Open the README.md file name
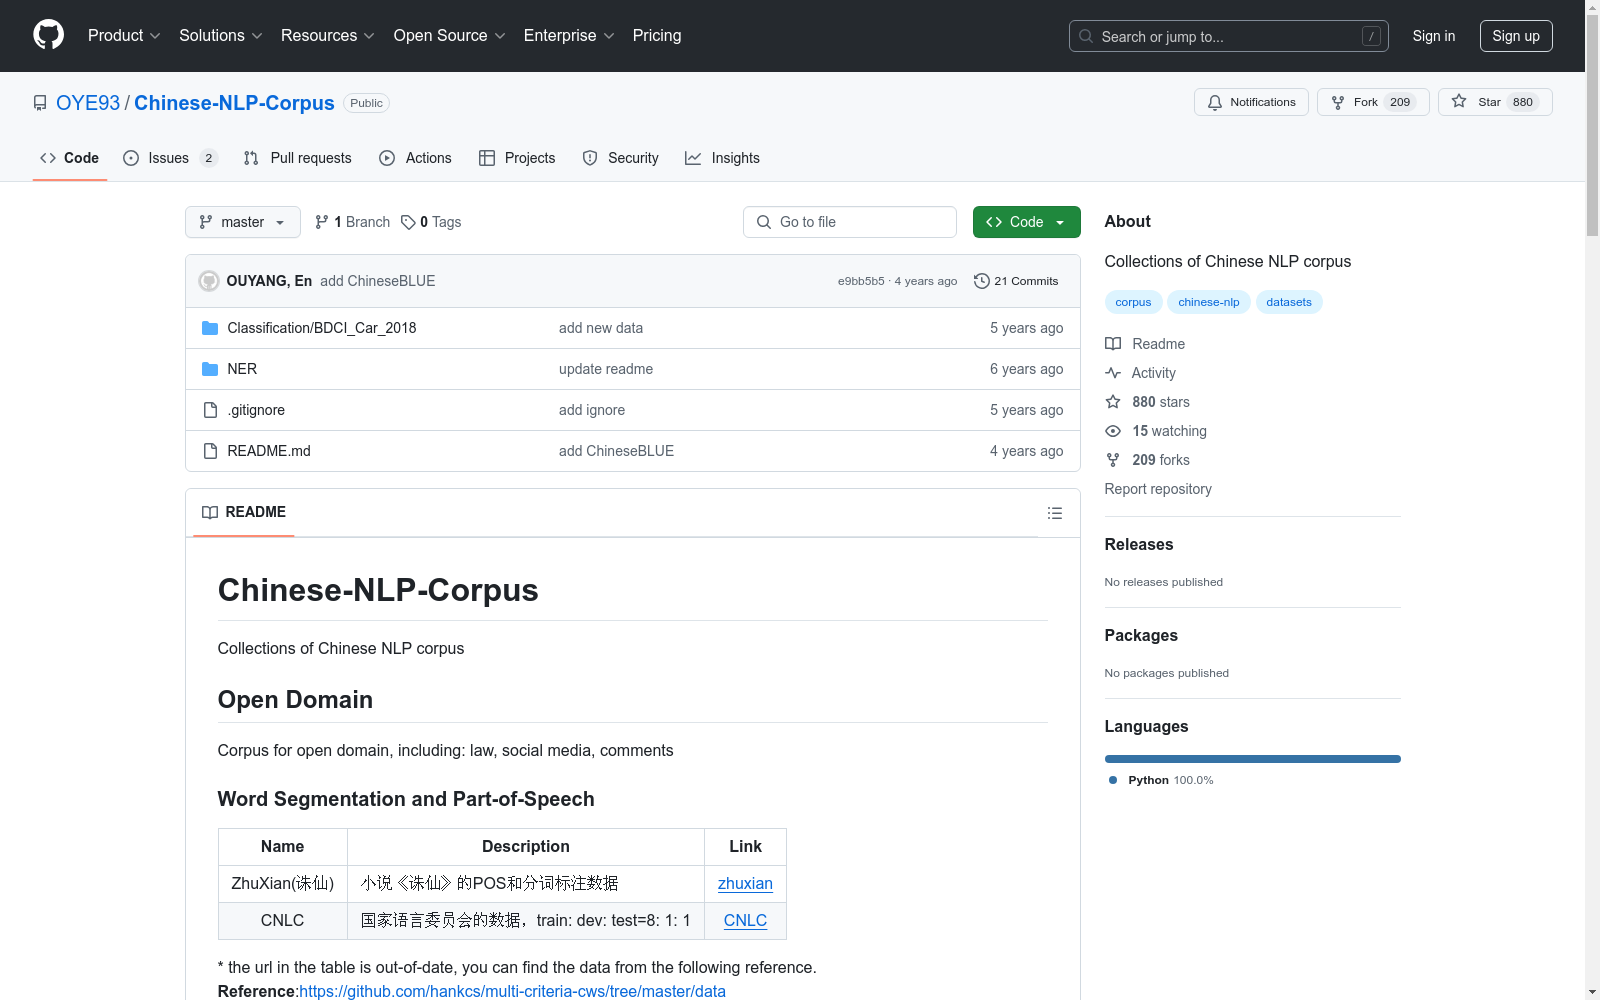 click(x=269, y=451)
